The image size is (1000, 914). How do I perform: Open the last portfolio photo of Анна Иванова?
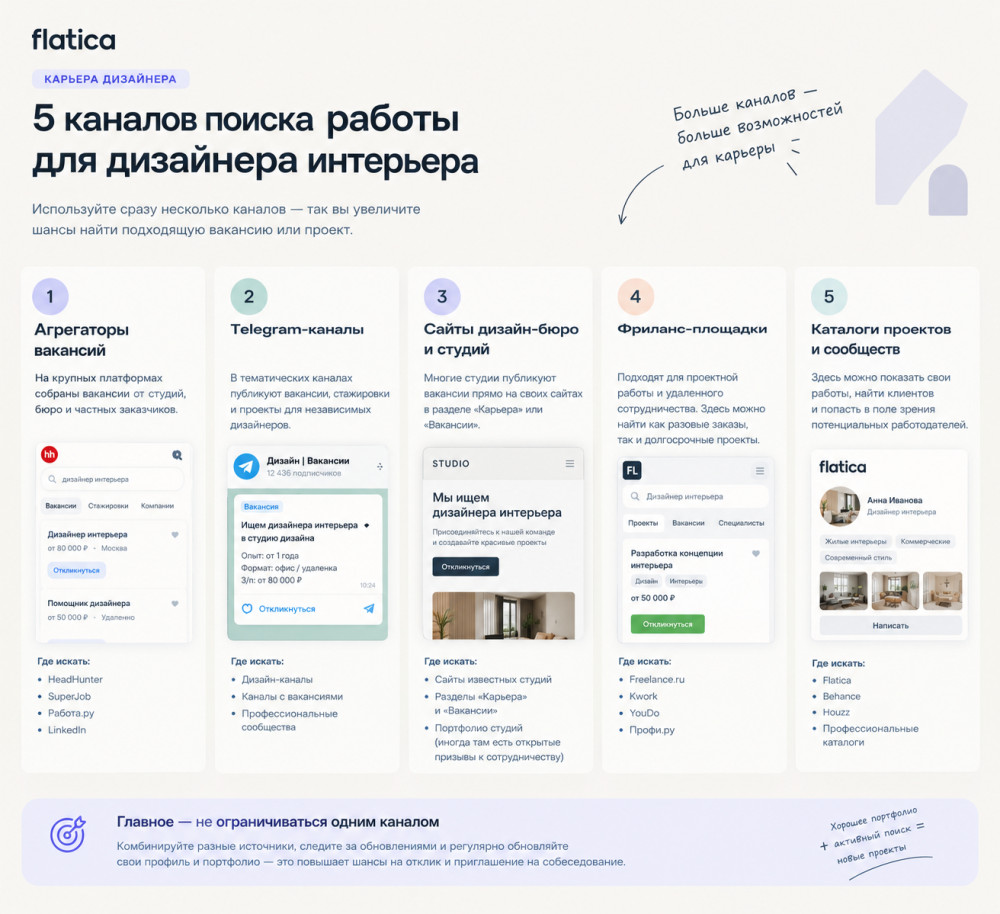(942, 591)
